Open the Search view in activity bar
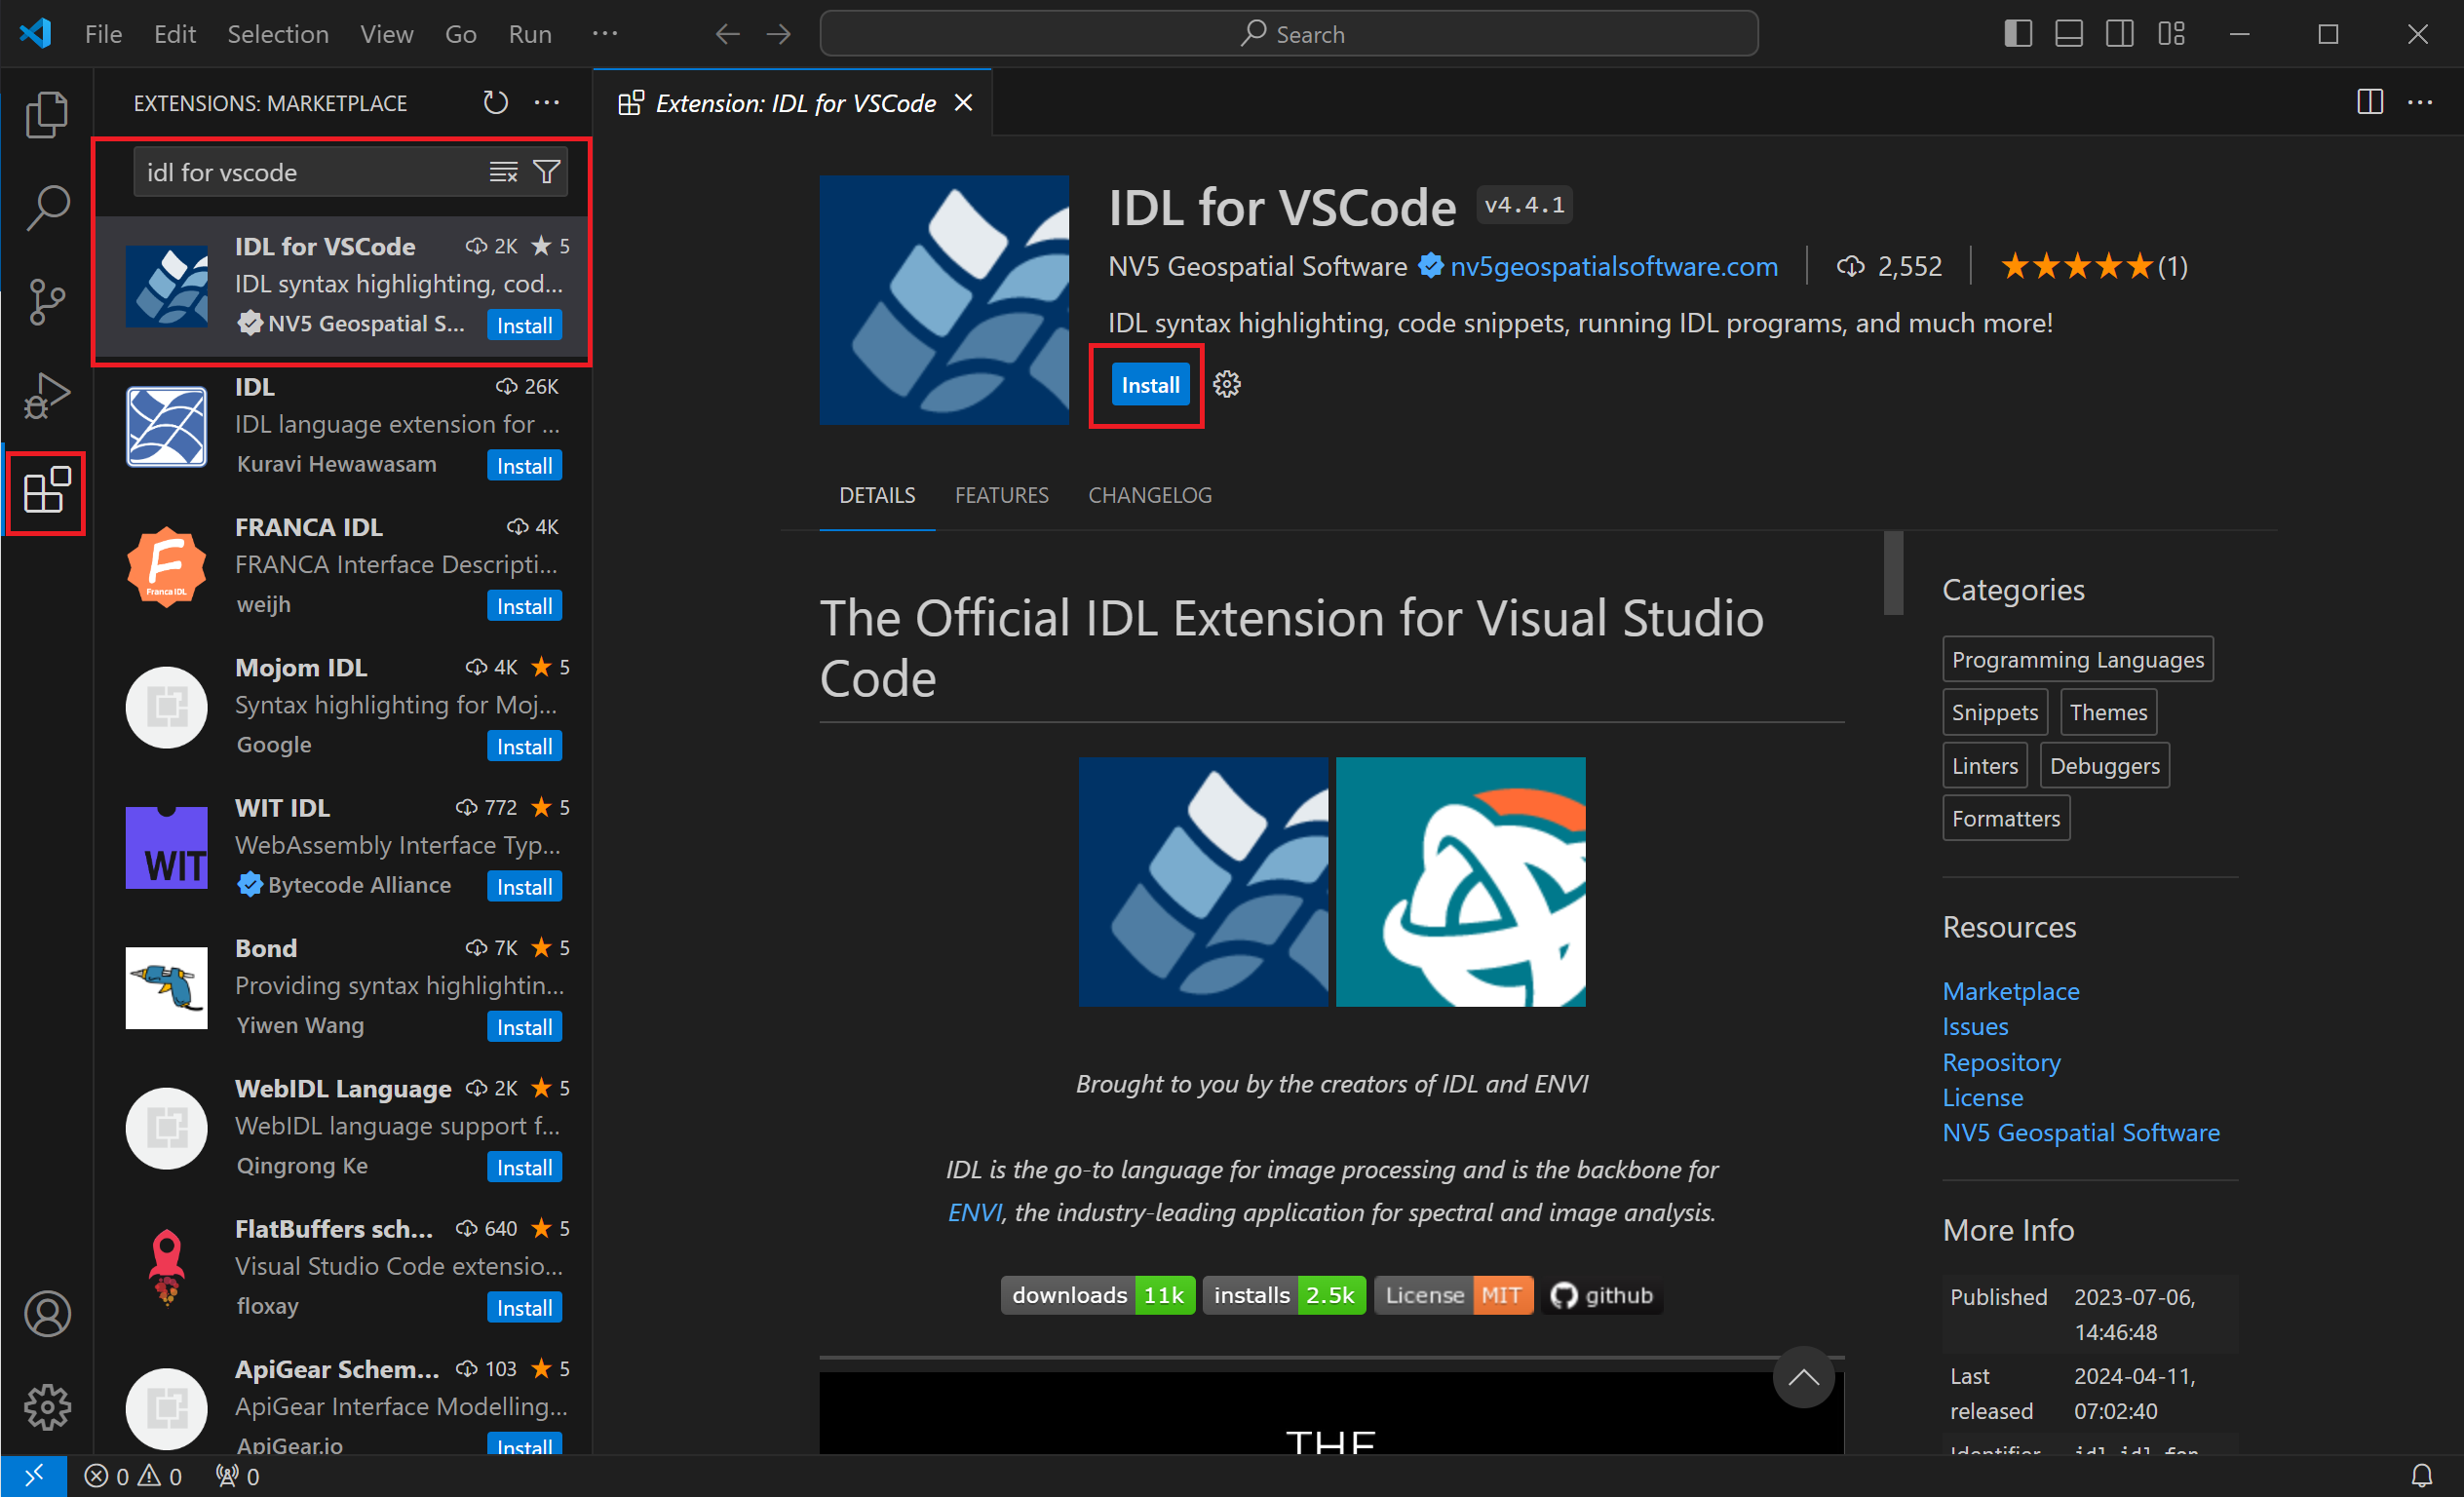The width and height of the screenshot is (2464, 1497). (x=46, y=208)
